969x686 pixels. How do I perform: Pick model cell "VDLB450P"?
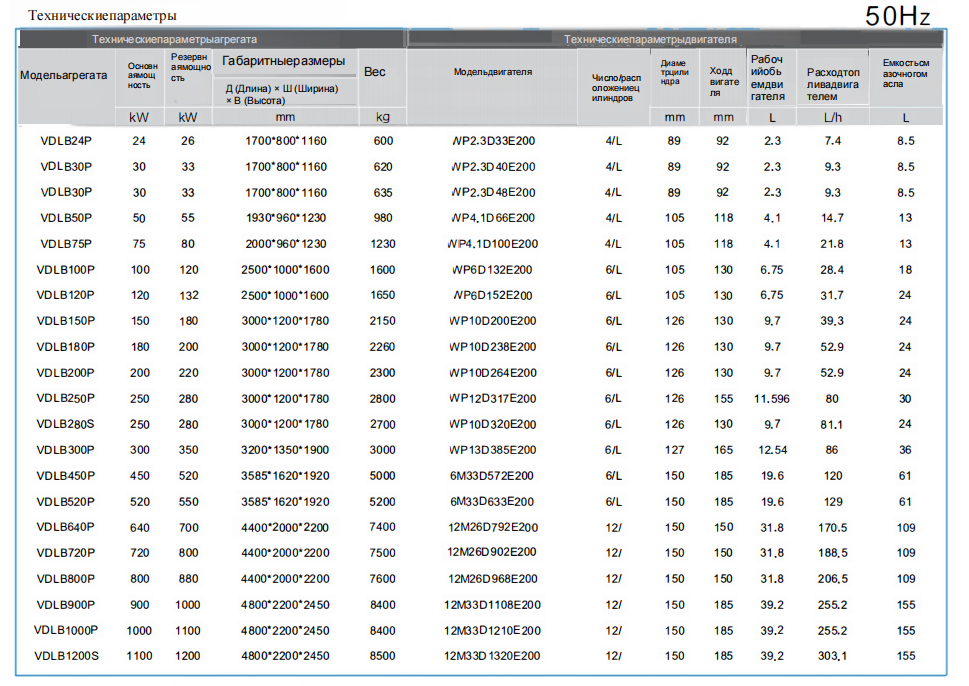point(66,476)
